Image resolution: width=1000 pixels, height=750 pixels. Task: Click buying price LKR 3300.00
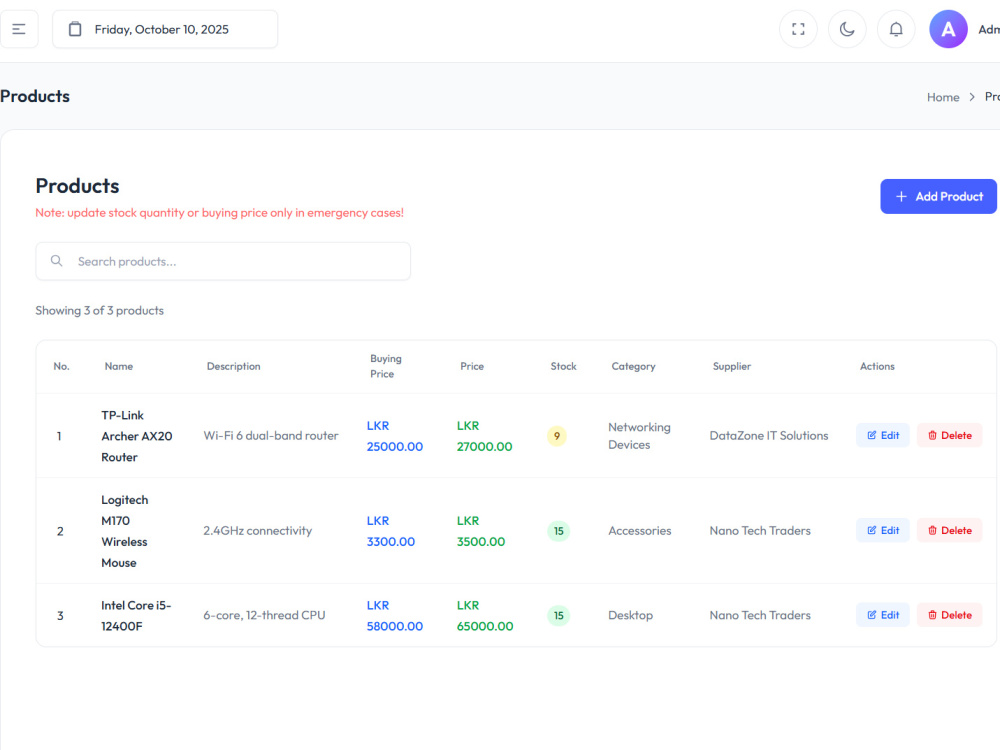pyautogui.click(x=391, y=531)
